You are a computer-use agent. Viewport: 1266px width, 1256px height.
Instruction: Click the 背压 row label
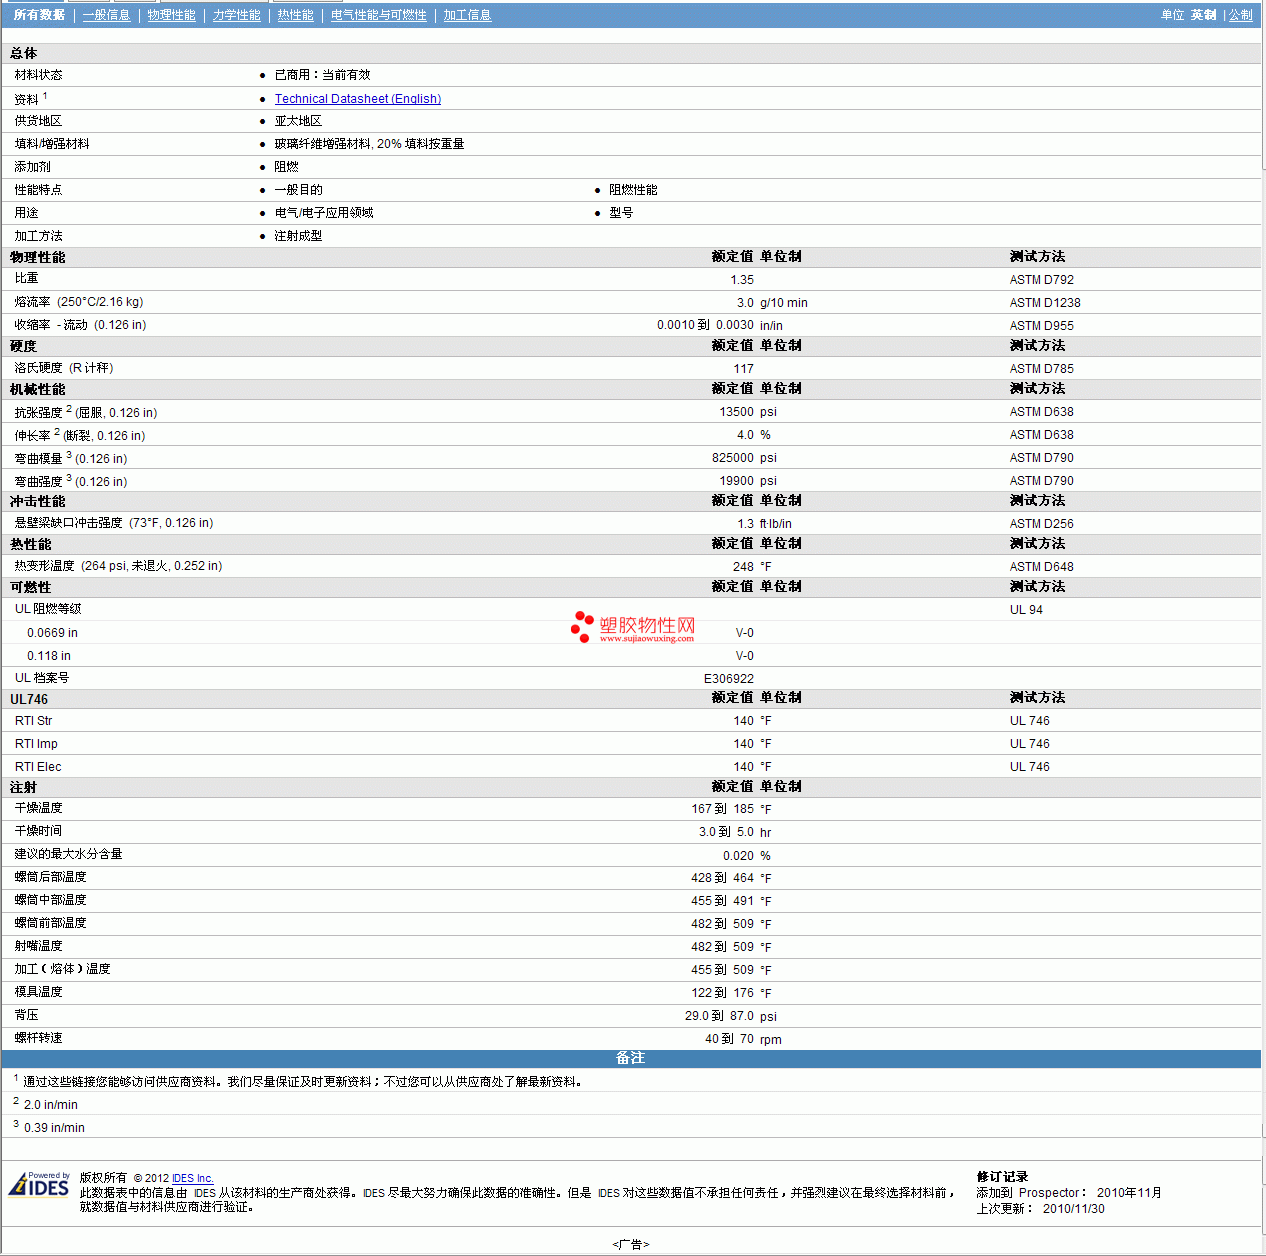[27, 1015]
